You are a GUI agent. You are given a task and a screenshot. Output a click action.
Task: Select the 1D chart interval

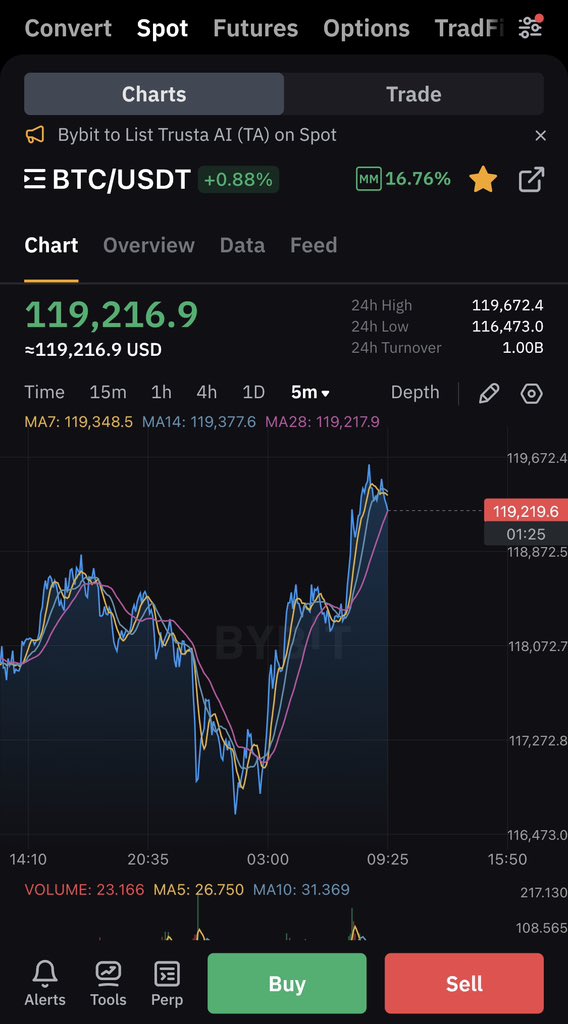pos(253,392)
